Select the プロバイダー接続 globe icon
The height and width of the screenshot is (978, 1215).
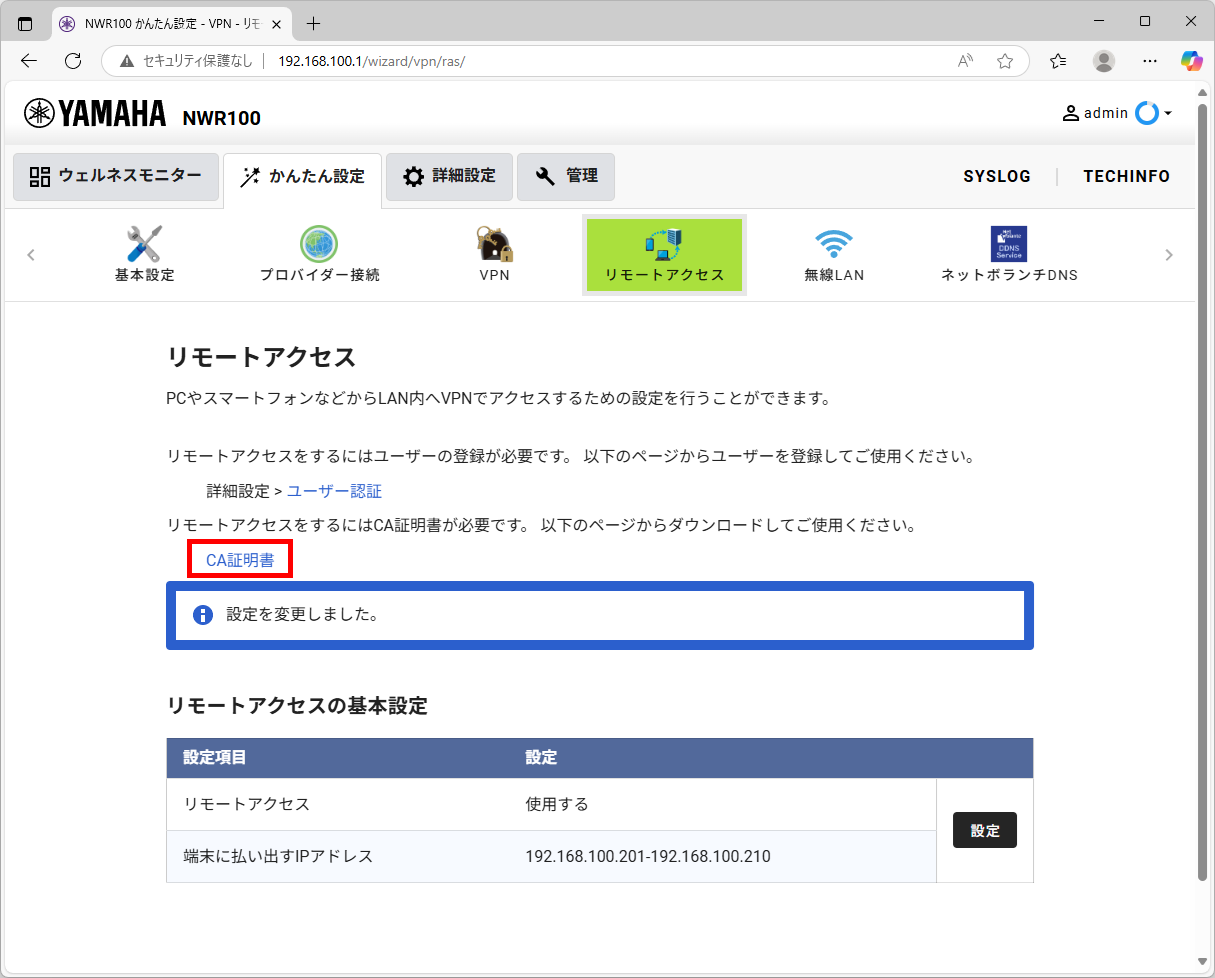tap(318, 243)
